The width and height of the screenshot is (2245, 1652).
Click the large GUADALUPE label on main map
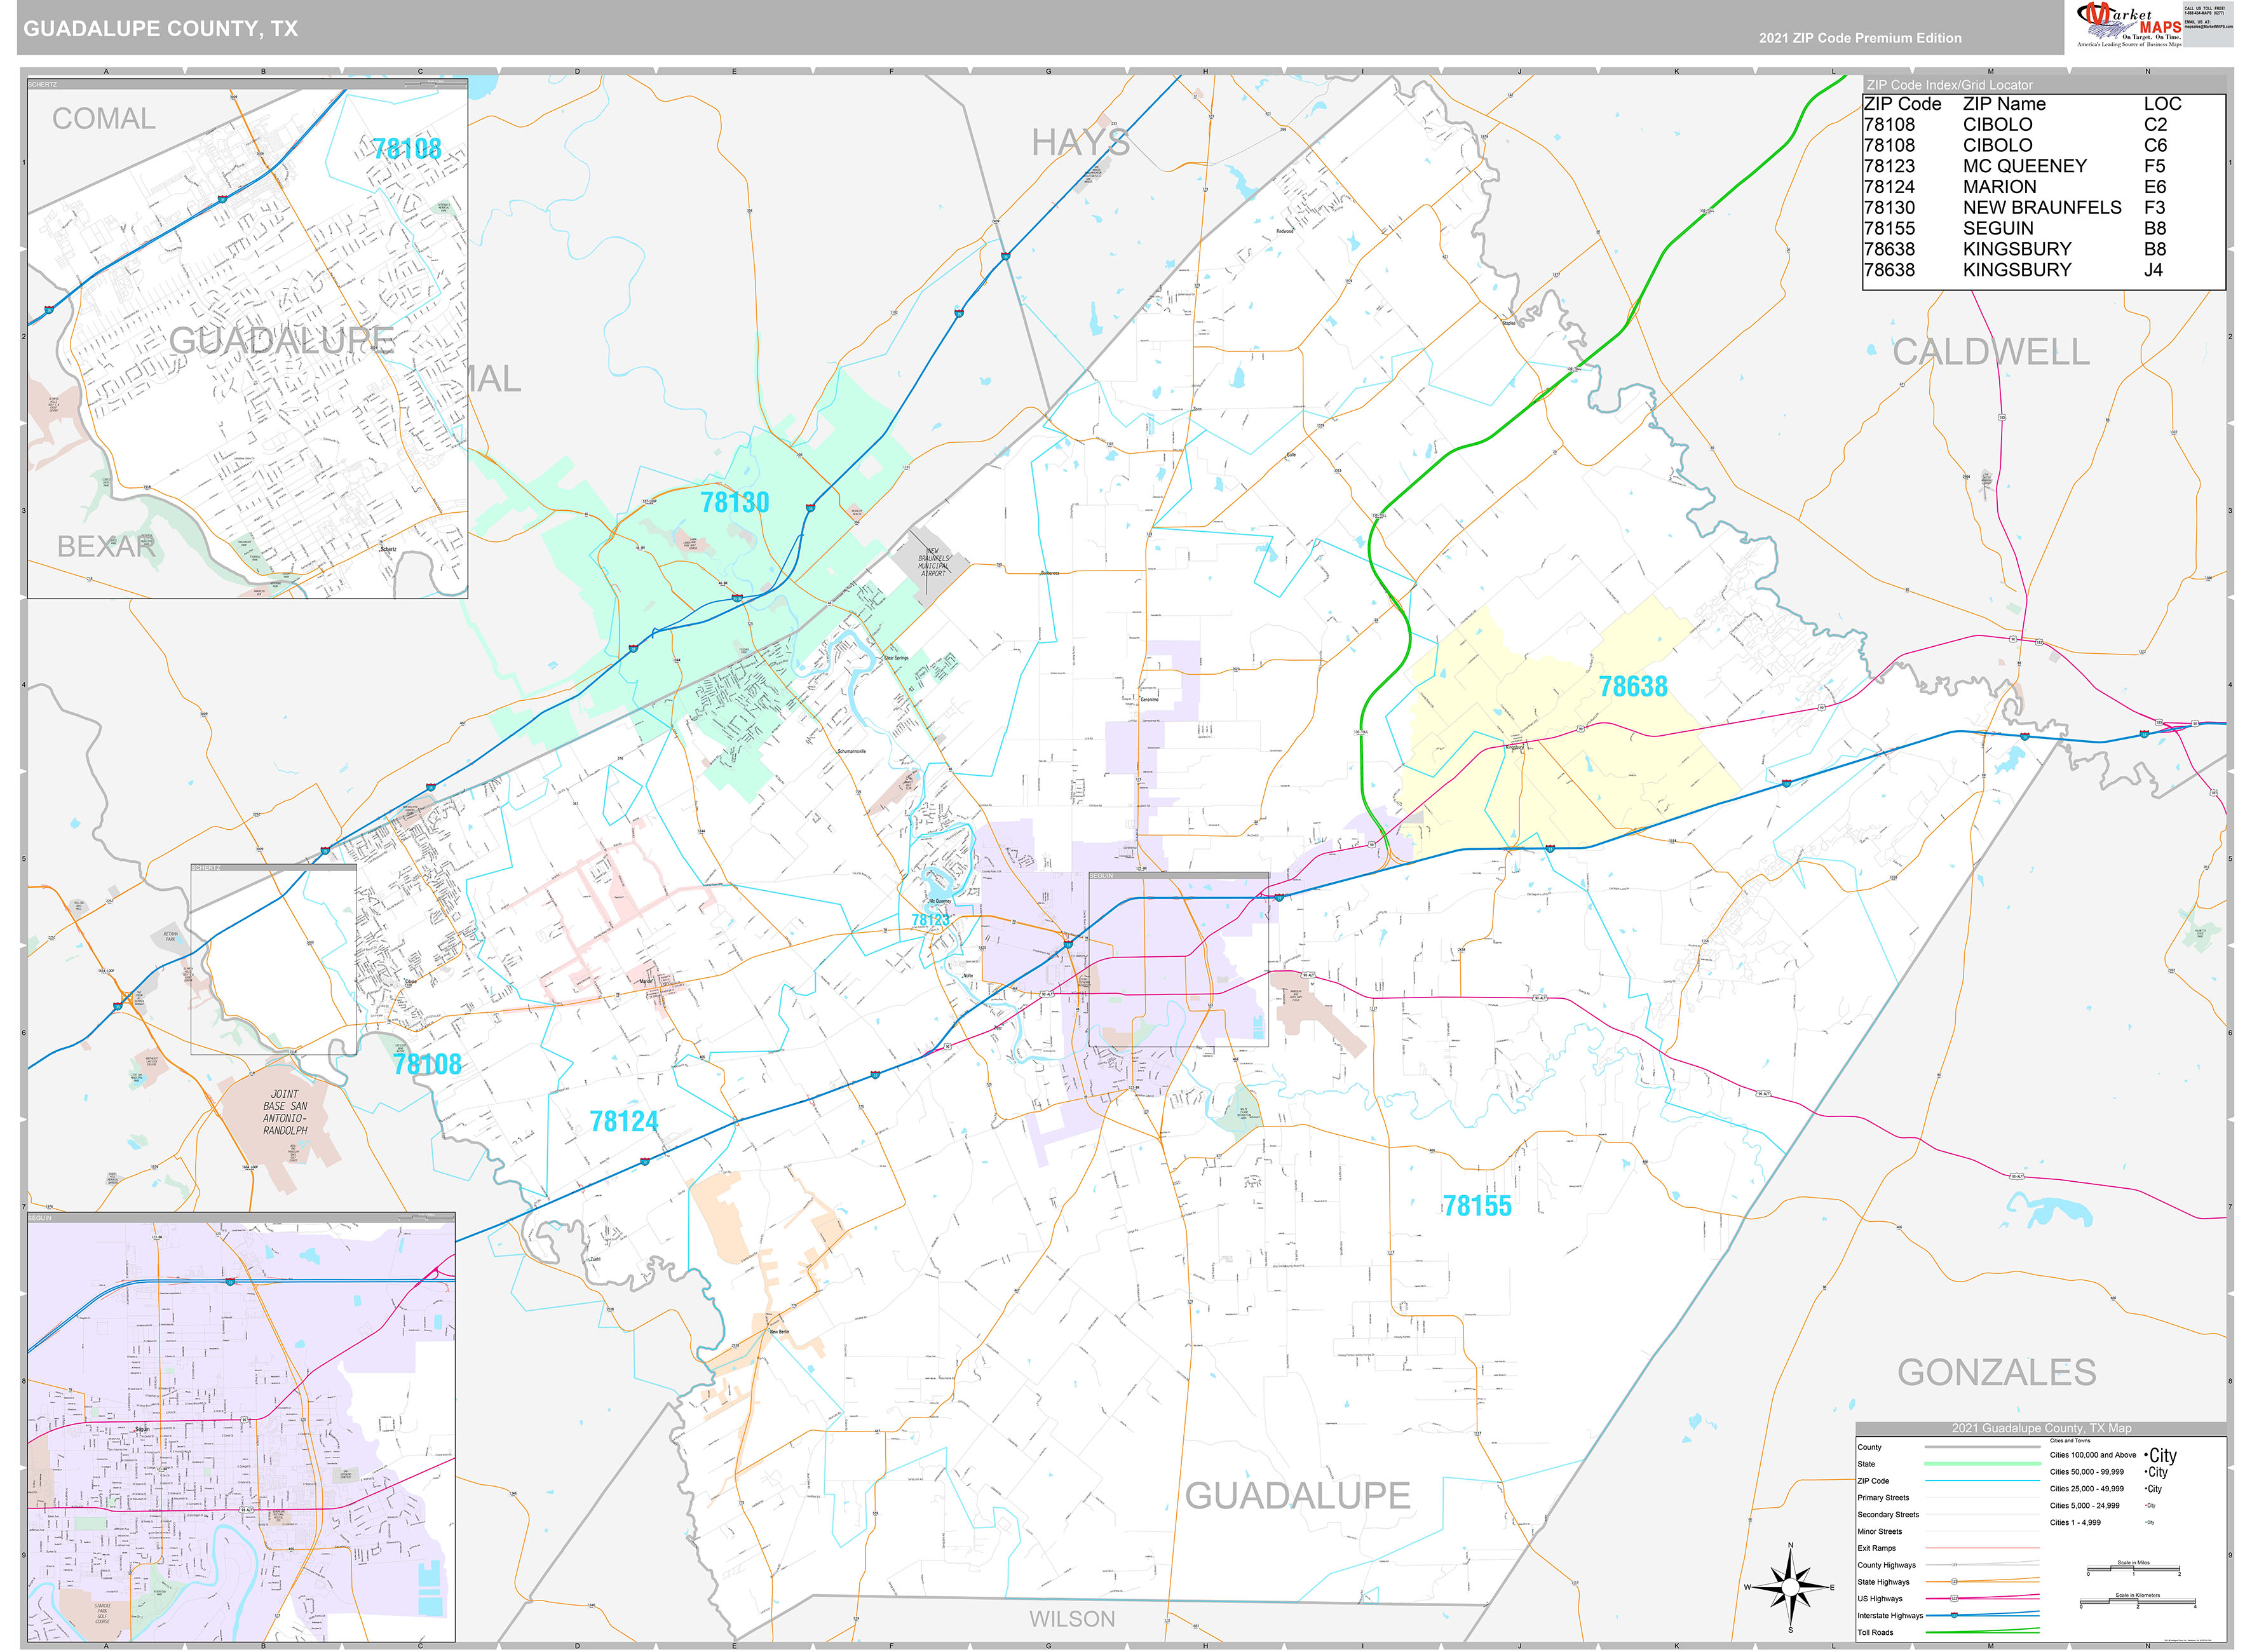point(1298,1496)
